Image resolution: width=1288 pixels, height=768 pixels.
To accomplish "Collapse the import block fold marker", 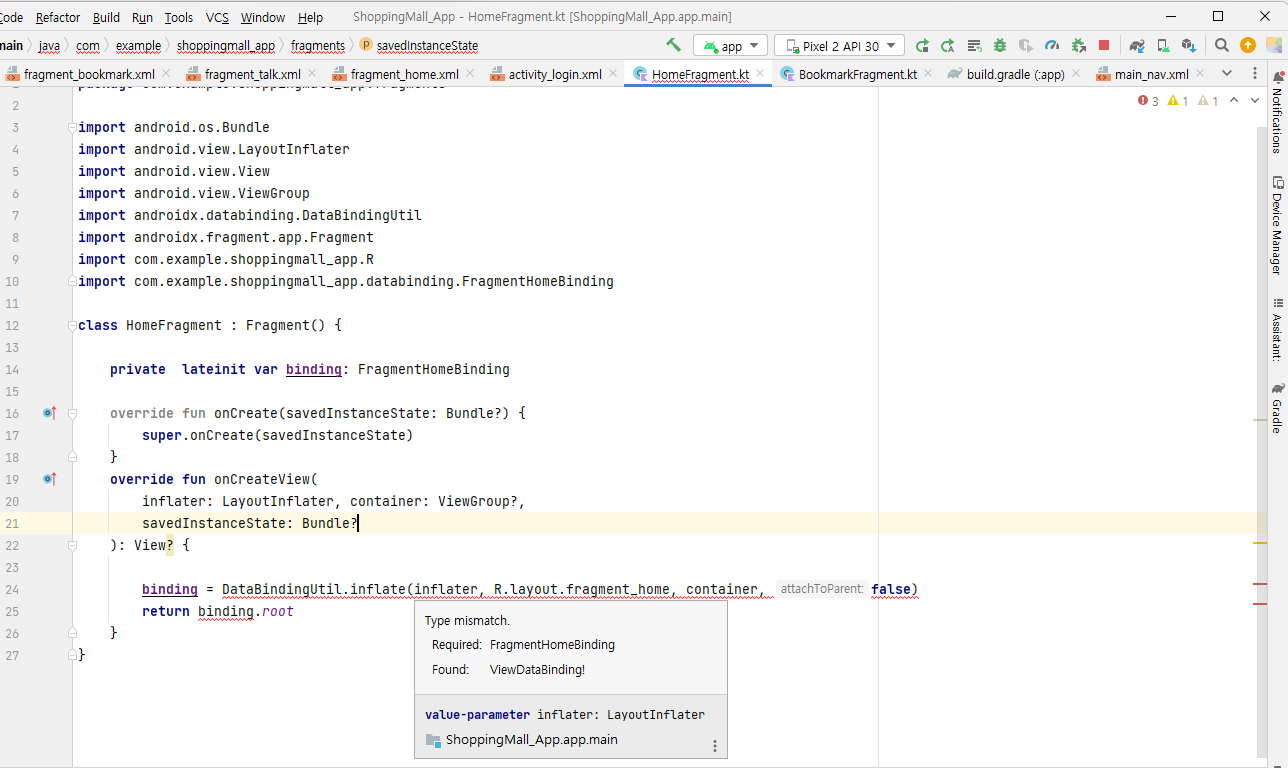I will 72,127.
